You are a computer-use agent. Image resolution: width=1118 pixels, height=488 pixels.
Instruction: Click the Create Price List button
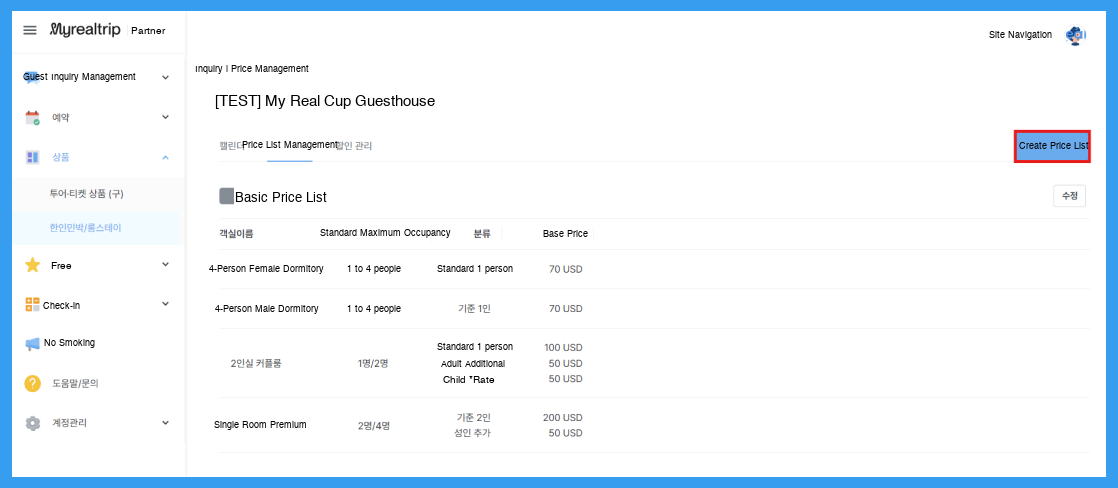click(x=1052, y=146)
